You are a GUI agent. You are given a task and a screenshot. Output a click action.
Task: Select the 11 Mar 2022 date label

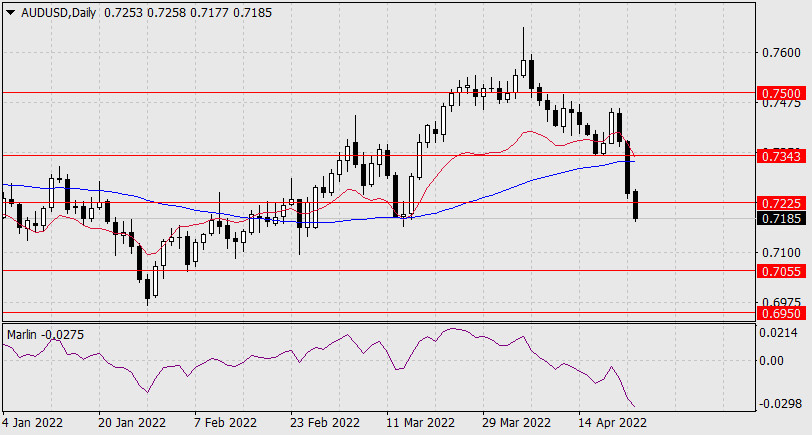[x=420, y=423]
